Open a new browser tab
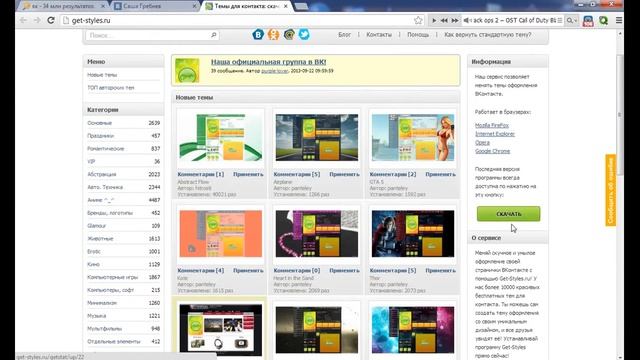This screenshot has width=640, height=360. coord(301,6)
